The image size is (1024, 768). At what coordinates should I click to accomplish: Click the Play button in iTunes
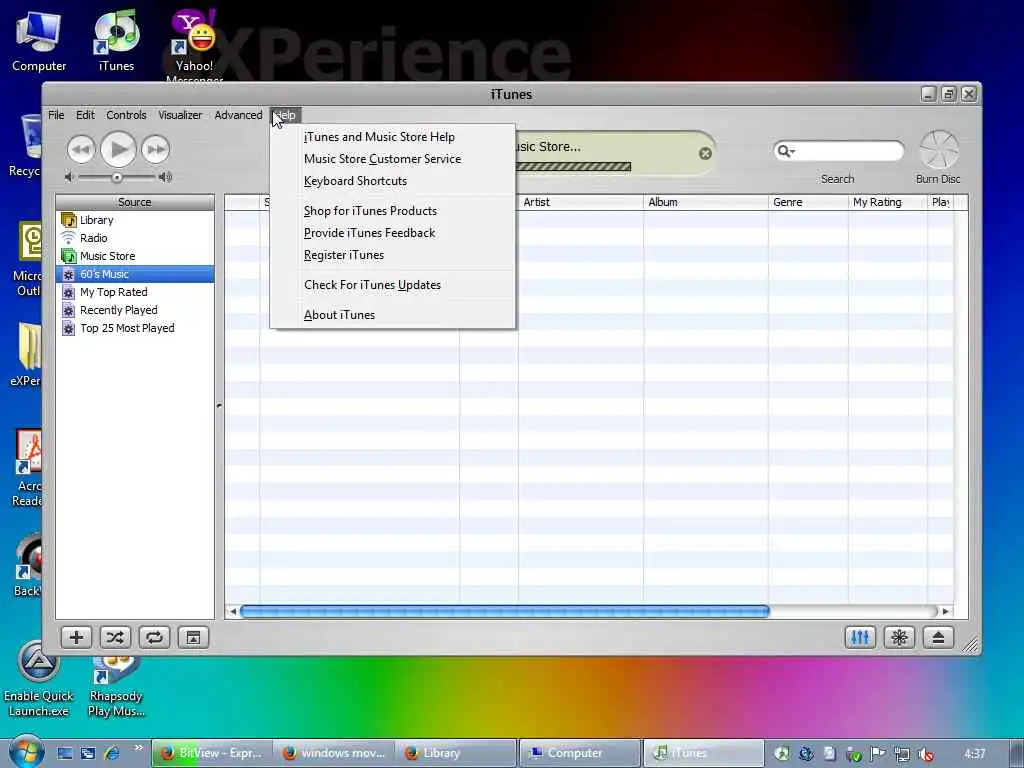118,150
